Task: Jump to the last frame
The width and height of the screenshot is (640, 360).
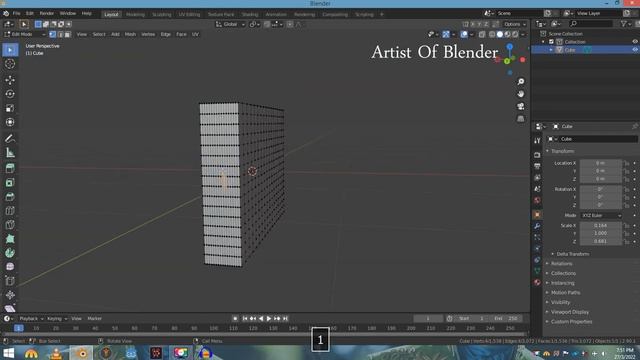Action: coord(285,318)
